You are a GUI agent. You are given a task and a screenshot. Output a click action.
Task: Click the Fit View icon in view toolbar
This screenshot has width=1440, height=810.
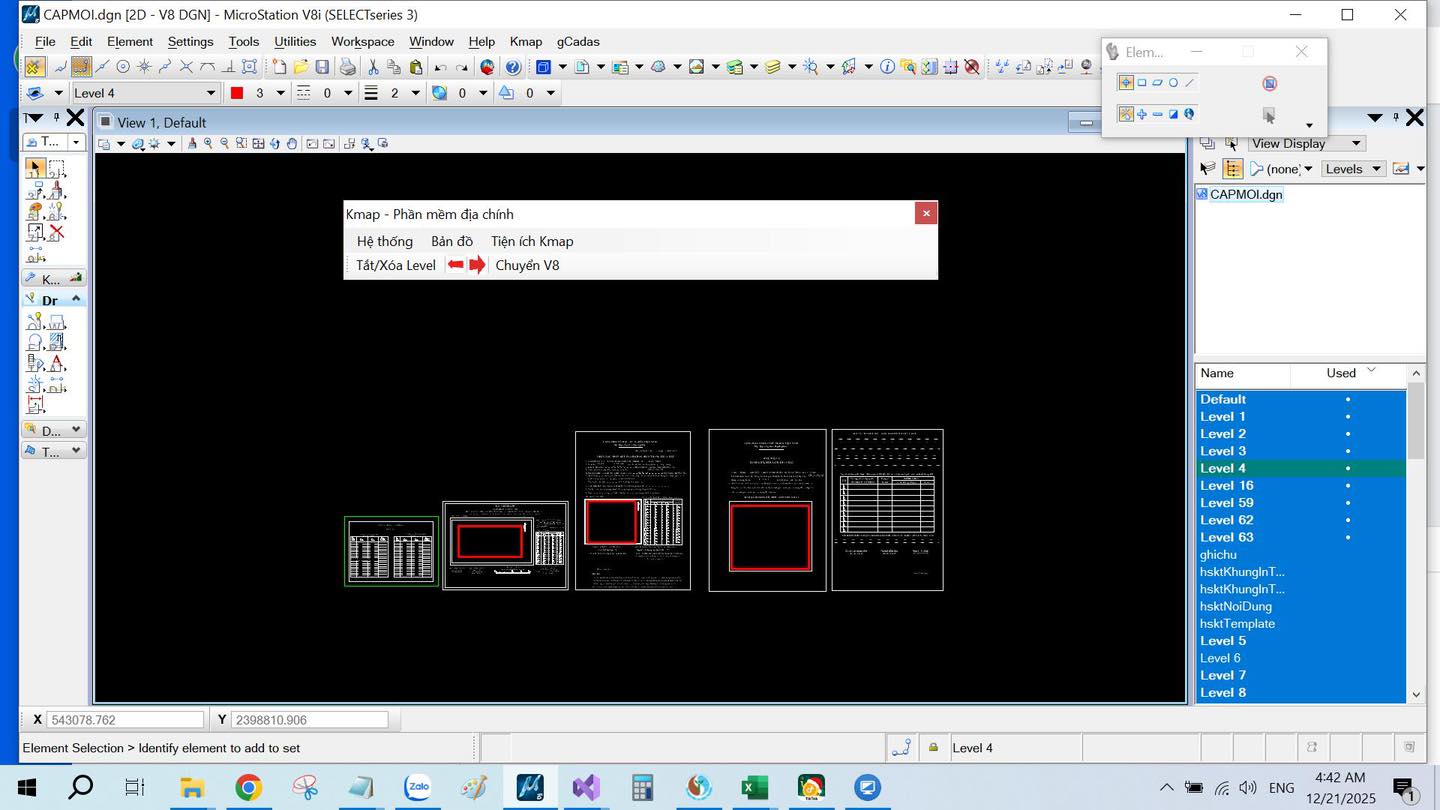(x=257, y=144)
